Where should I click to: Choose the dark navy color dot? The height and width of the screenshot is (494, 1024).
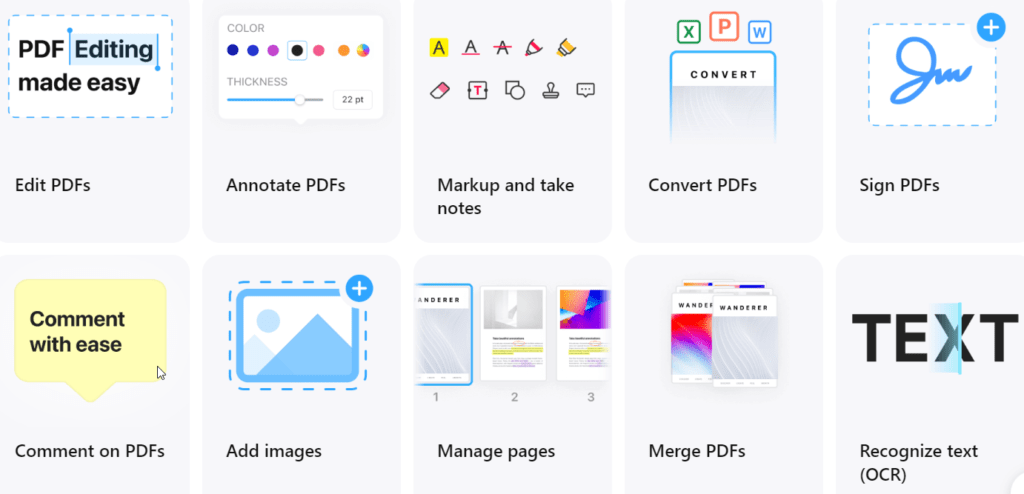[x=233, y=50]
